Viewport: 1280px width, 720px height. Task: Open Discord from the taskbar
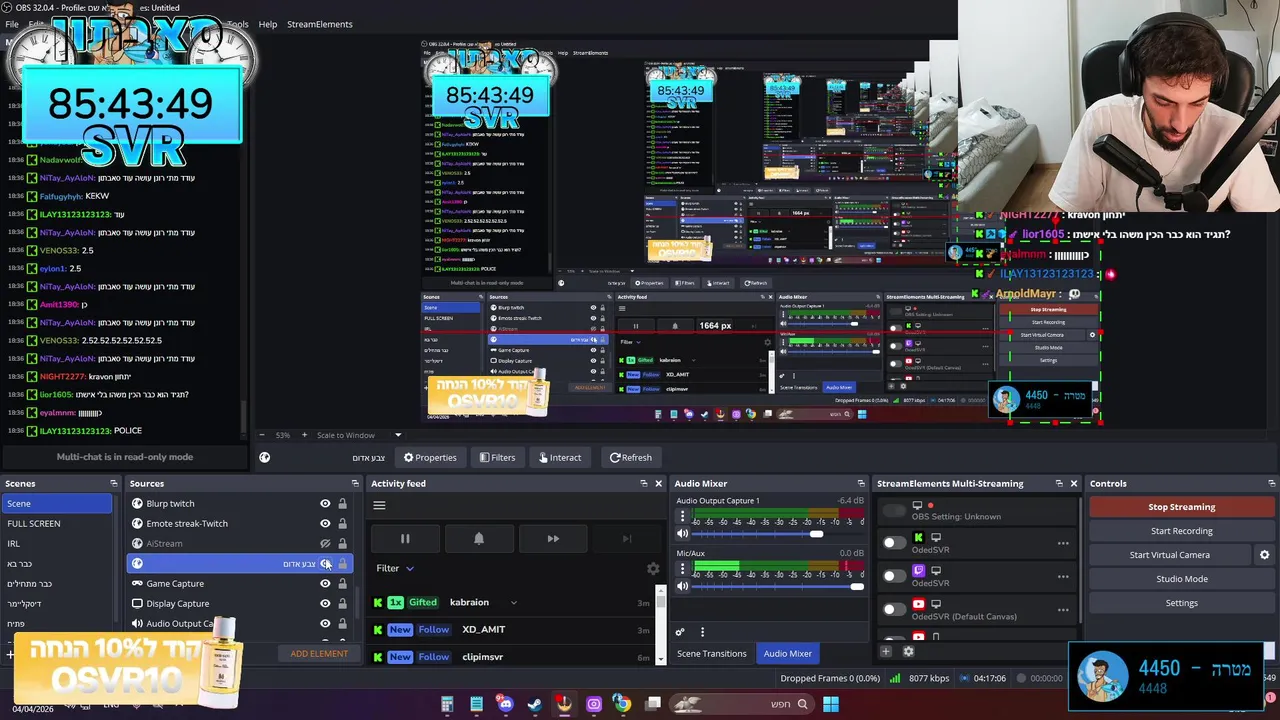(505, 704)
